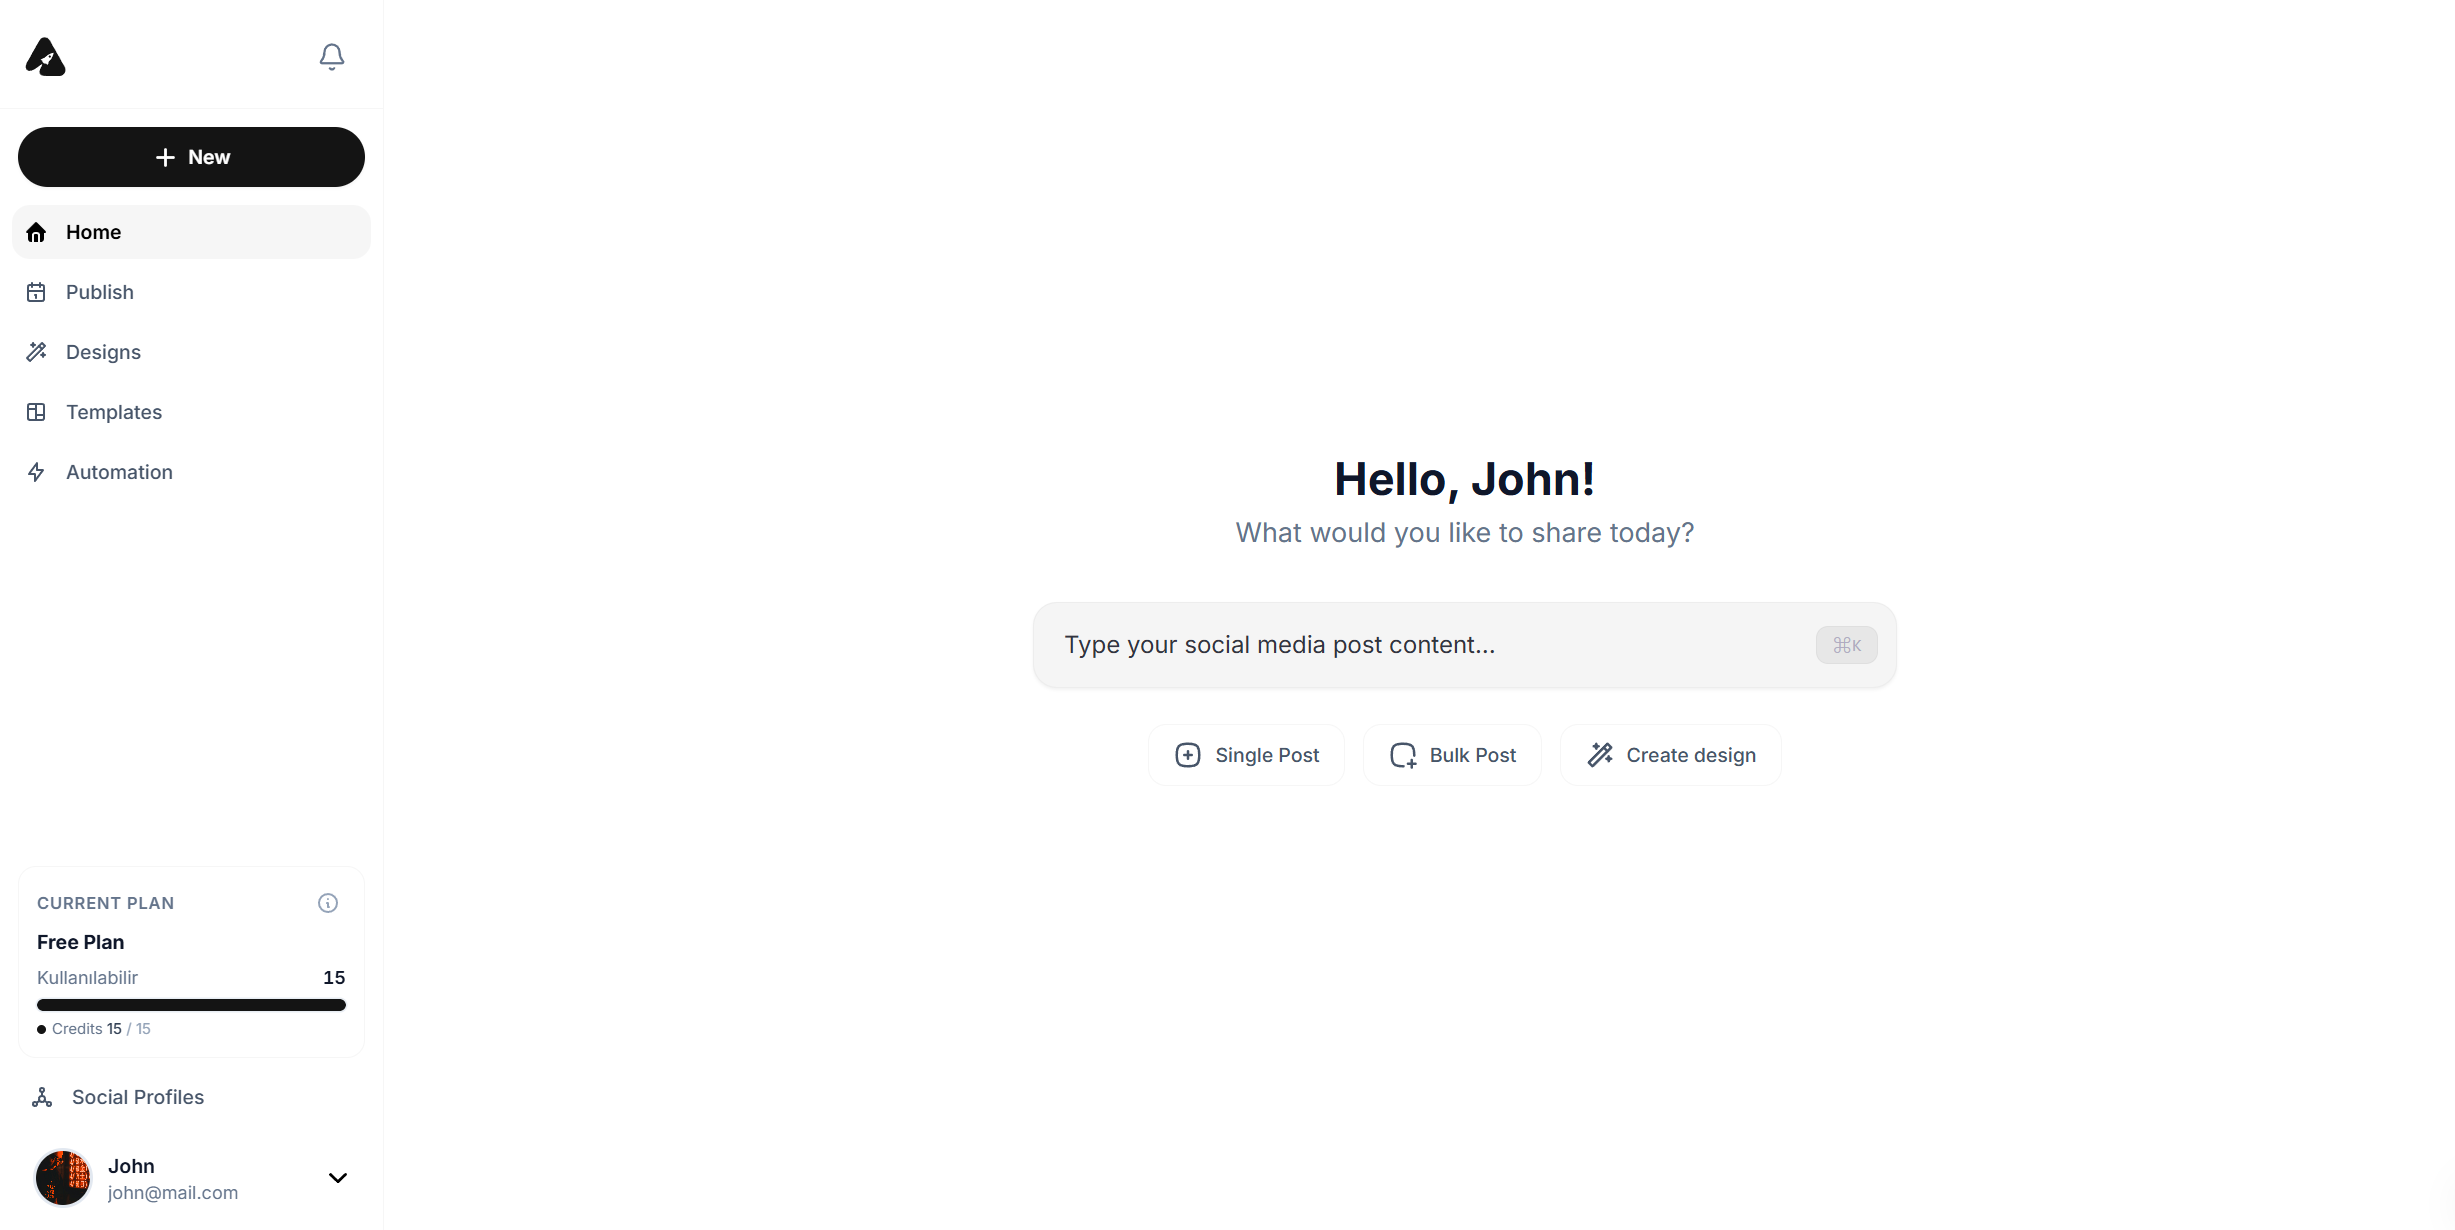Expand the John account menu chevron
The height and width of the screenshot is (1230, 2455).
tap(338, 1178)
